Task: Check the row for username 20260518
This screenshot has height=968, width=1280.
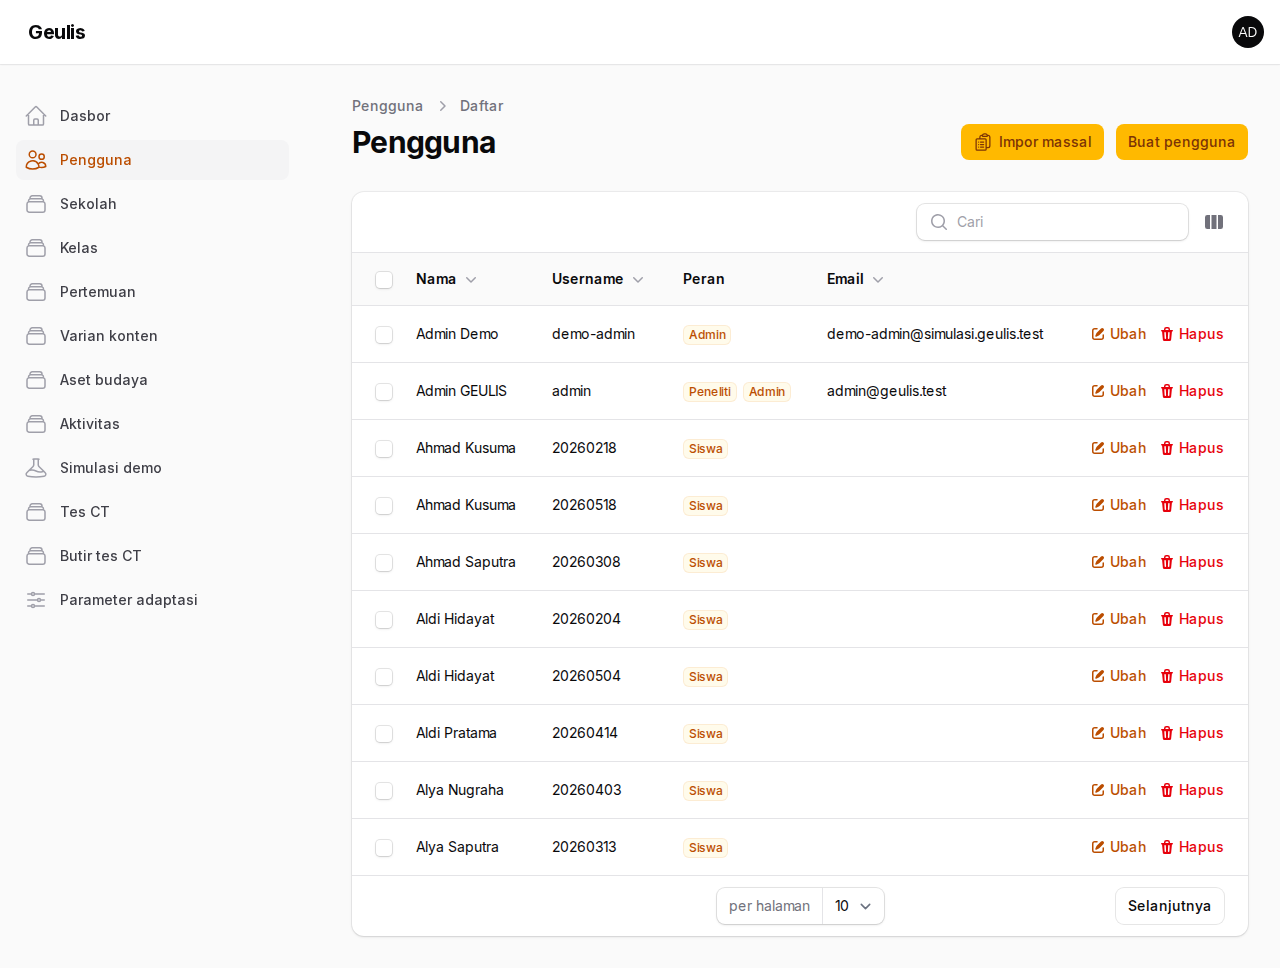Action: pyautogui.click(x=384, y=506)
